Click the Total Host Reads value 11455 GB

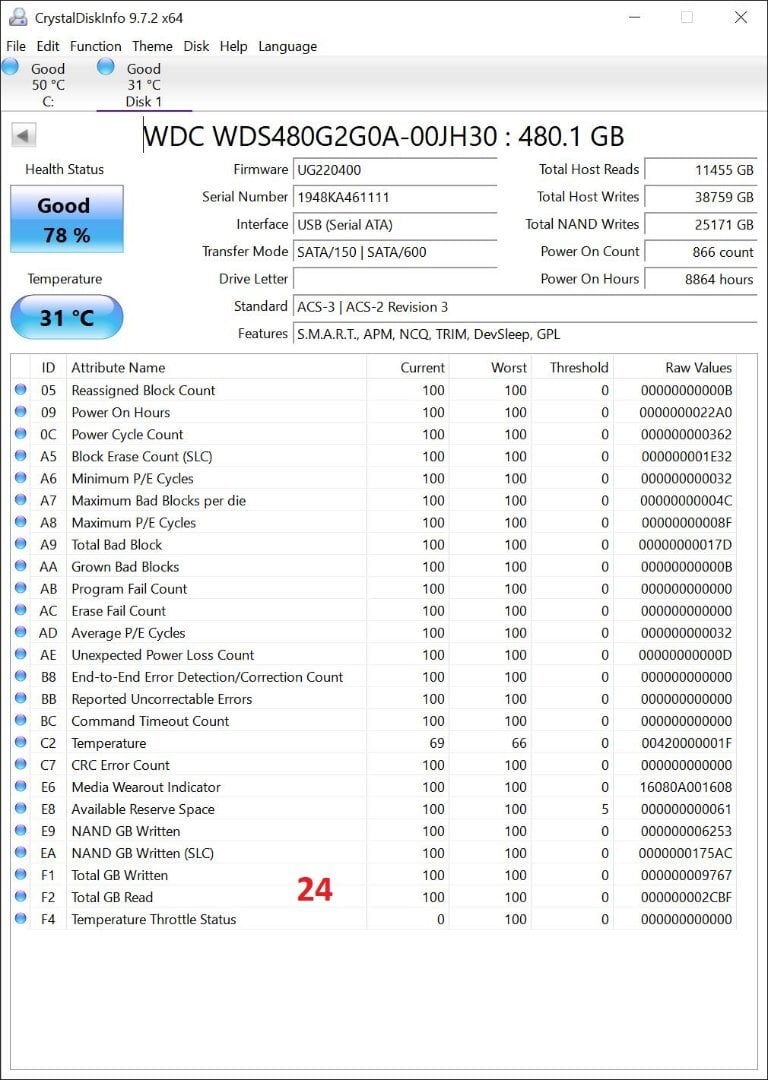click(x=700, y=169)
